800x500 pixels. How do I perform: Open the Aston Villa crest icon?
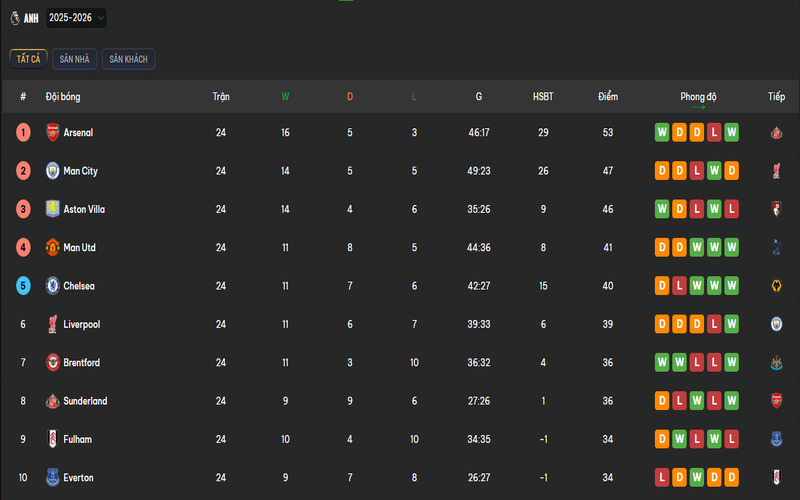coord(53,209)
